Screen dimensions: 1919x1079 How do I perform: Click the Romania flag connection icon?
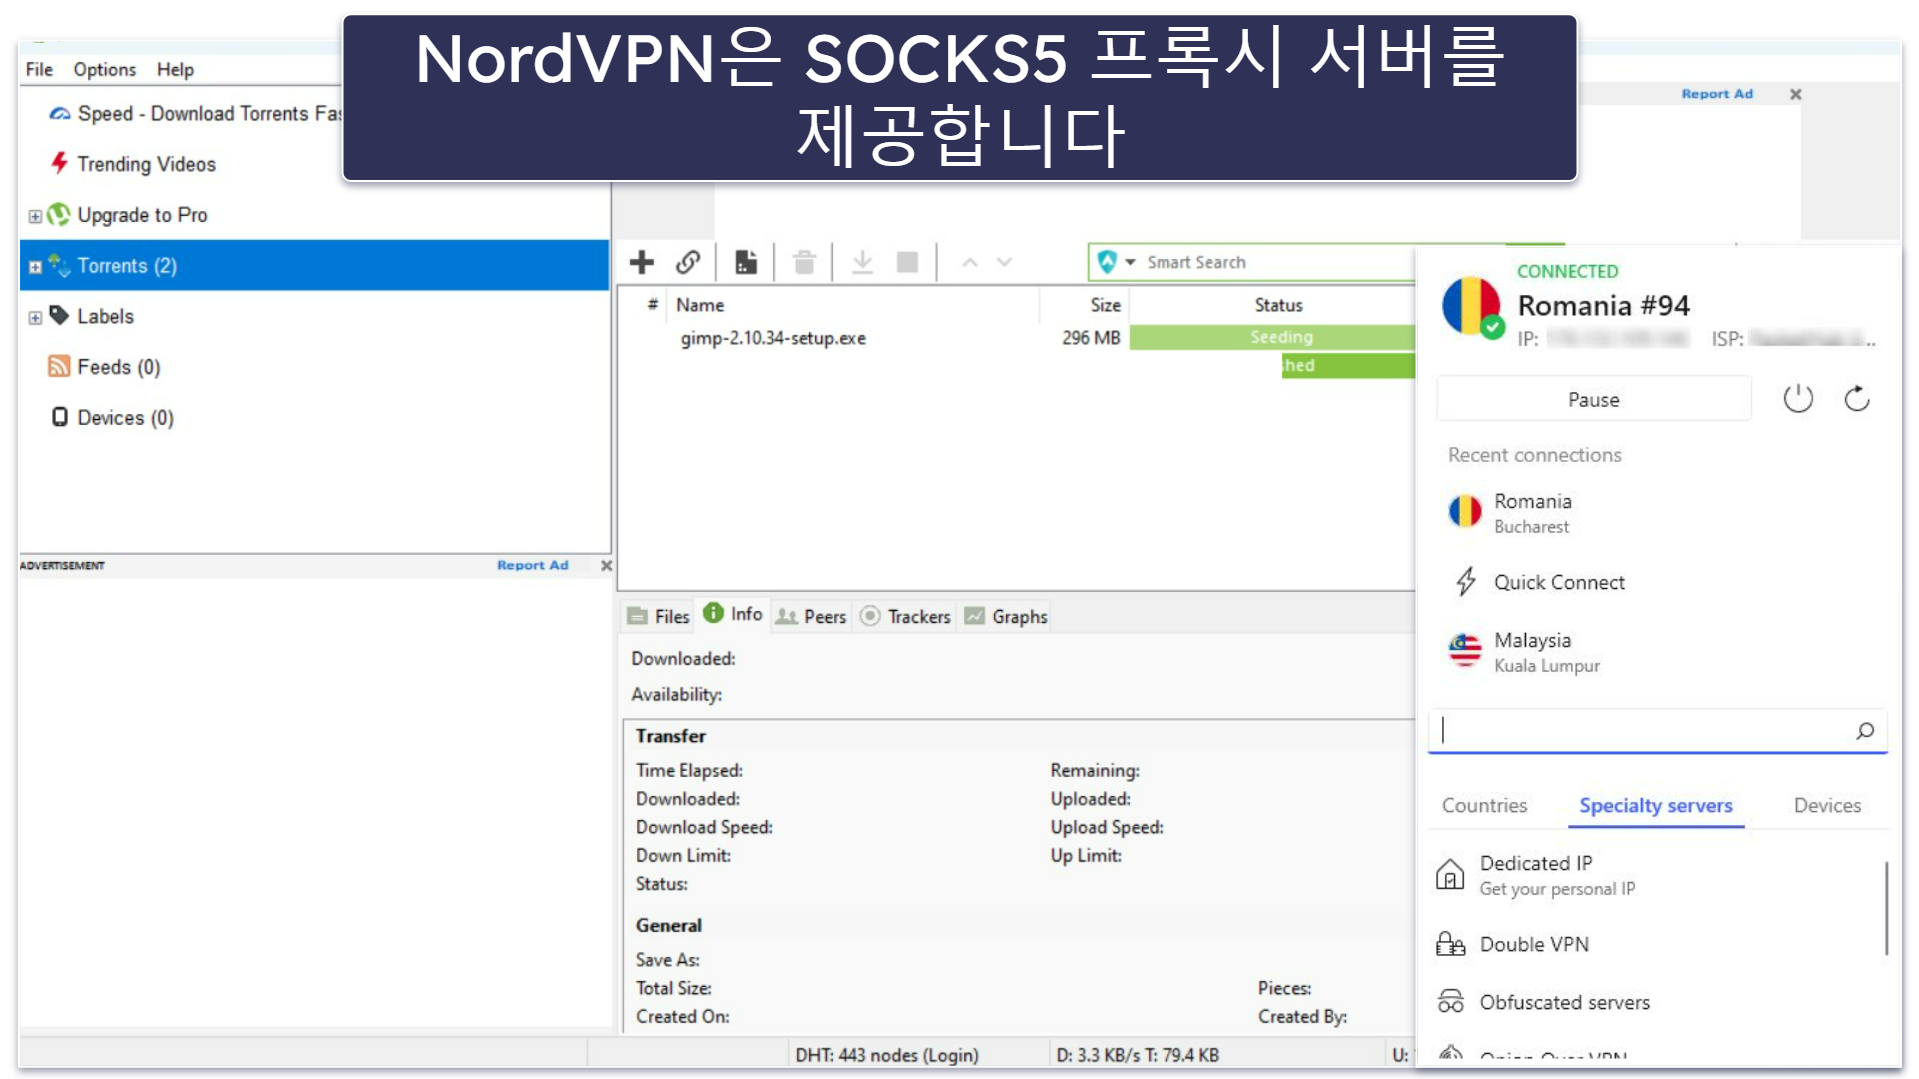point(1471,307)
